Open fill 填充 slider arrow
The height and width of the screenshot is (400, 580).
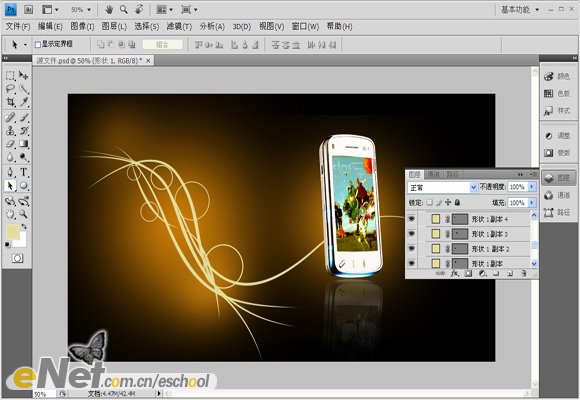(532, 203)
